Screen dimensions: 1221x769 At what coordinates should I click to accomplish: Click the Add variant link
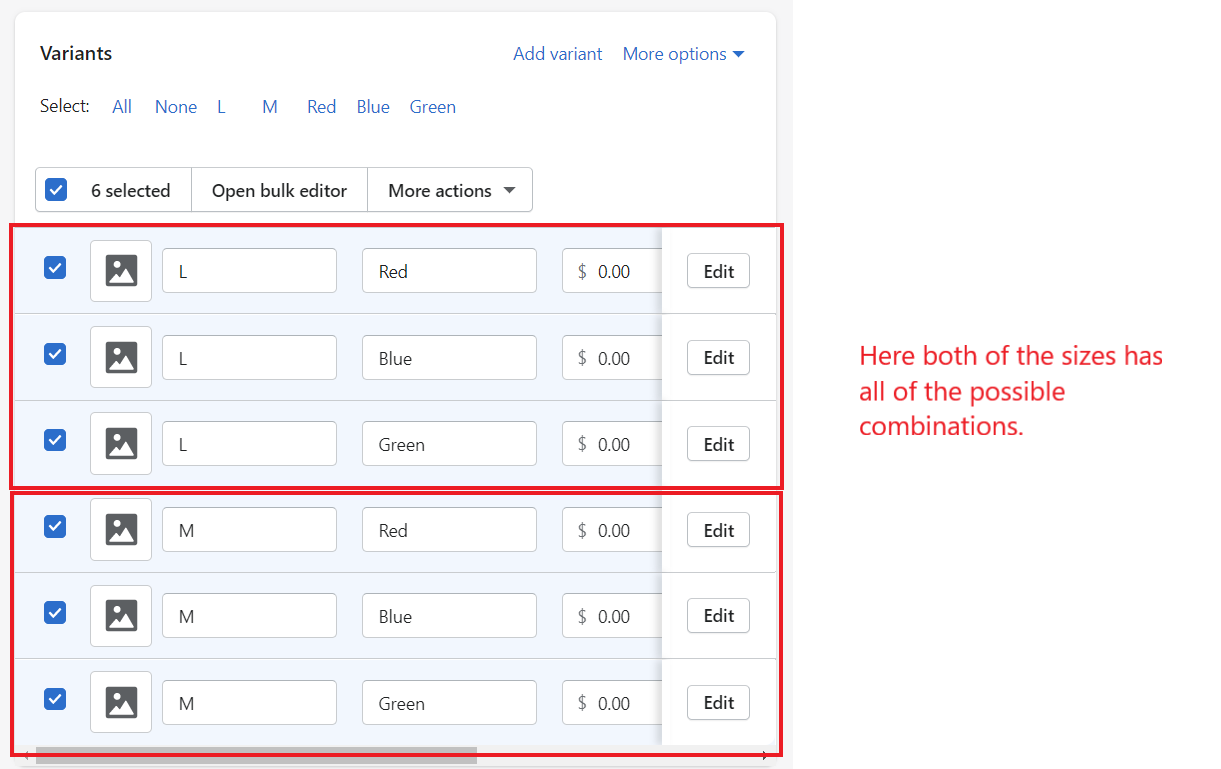click(x=558, y=54)
